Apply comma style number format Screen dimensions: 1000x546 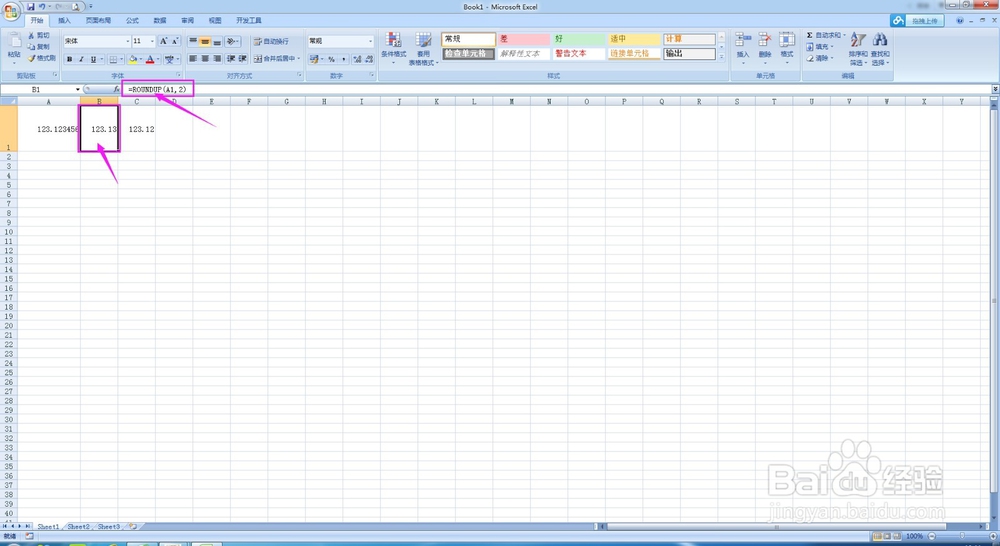point(344,59)
